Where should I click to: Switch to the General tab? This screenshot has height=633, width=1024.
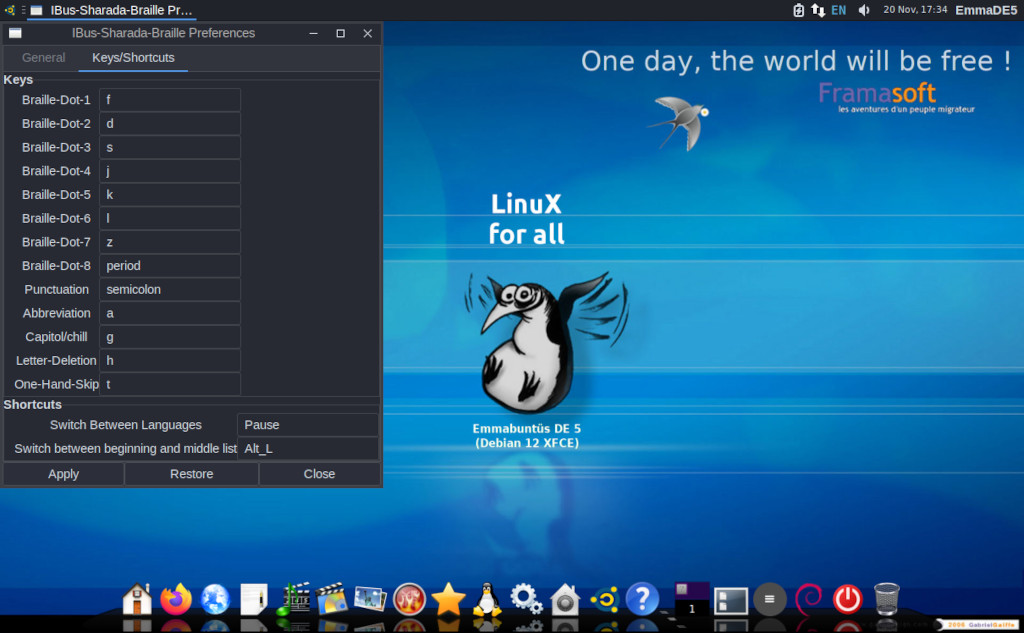coord(43,57)
